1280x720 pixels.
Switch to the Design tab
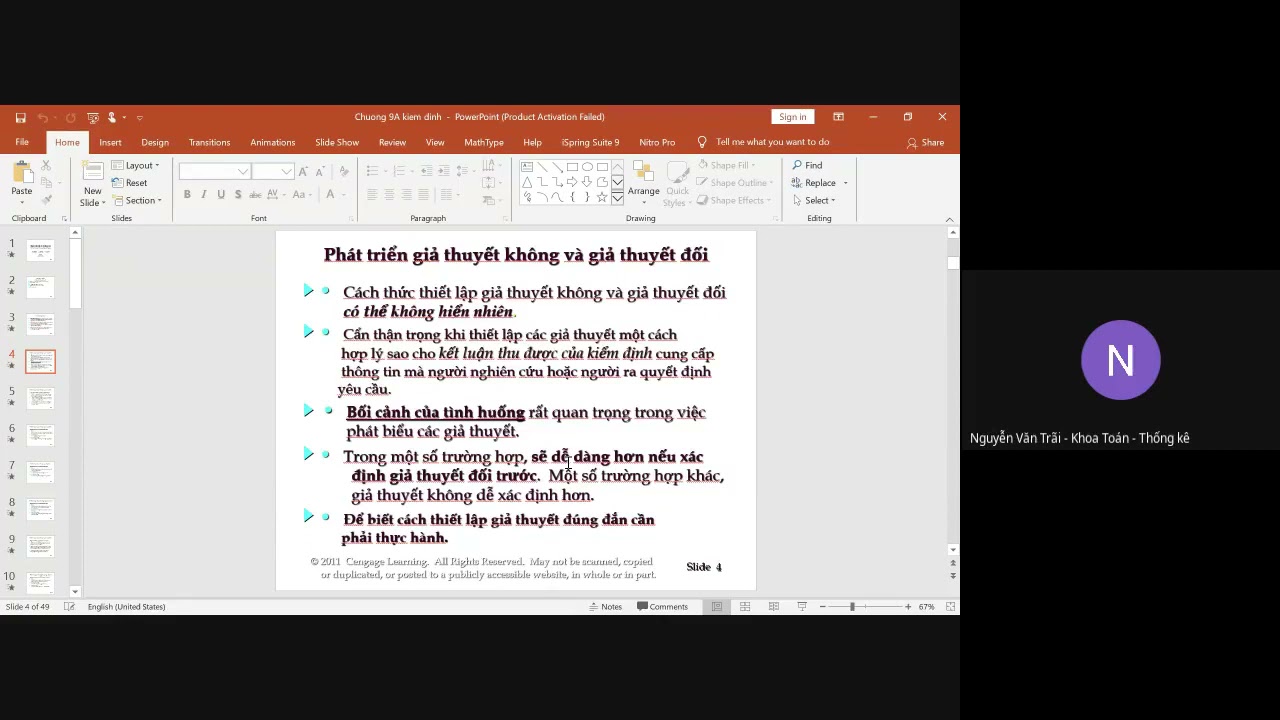coord(155,142)
